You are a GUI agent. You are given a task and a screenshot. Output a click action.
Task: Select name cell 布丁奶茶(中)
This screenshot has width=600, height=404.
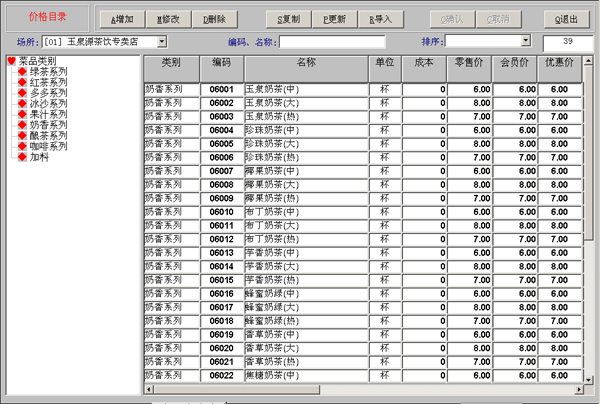[x=306, y=212]
